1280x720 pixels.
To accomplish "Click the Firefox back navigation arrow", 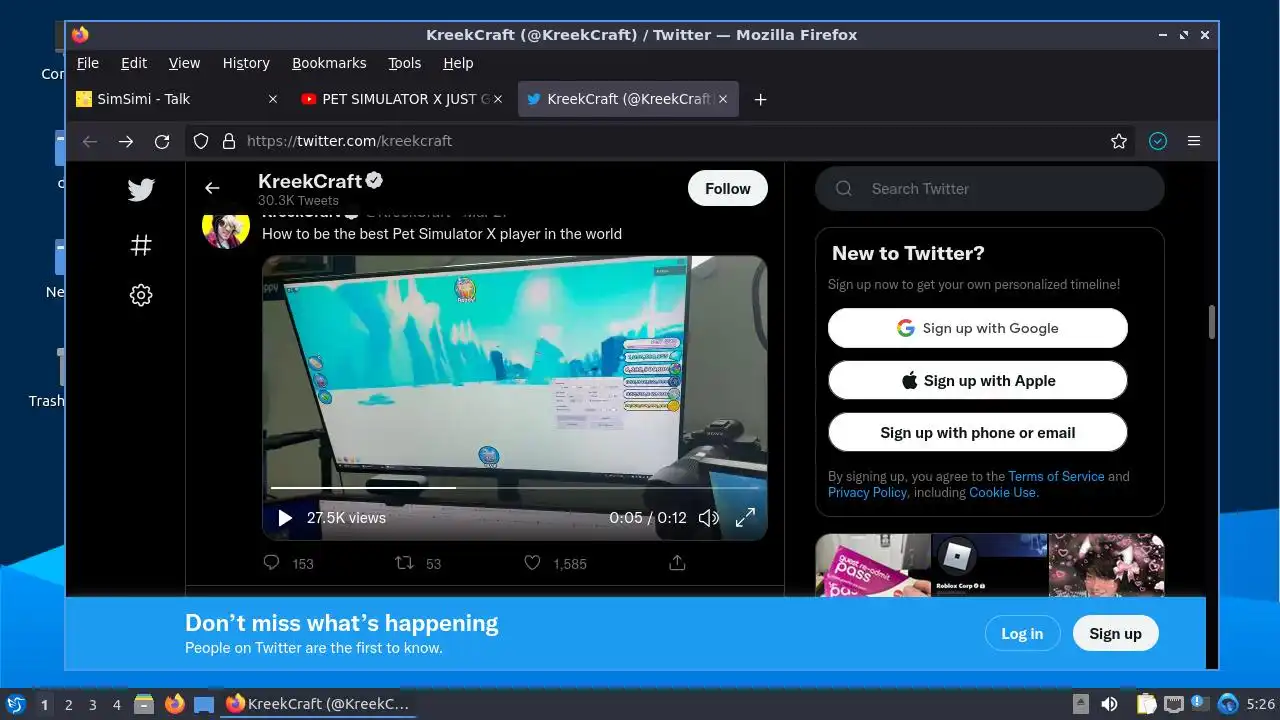I will click(x=90, y=141).
